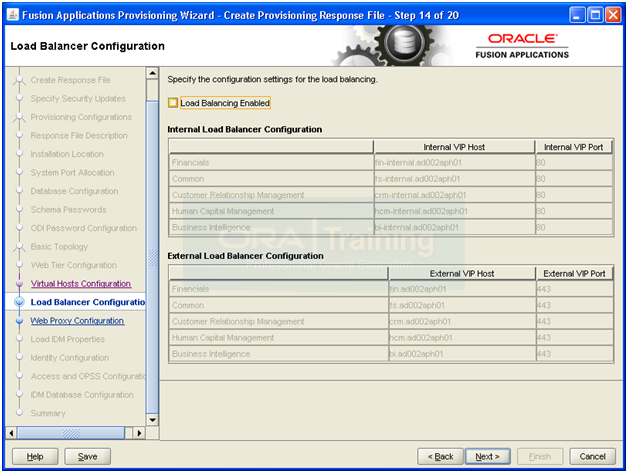Click the Customer Relationship Management external row label

pyautogui.click(x=238, y=321)
